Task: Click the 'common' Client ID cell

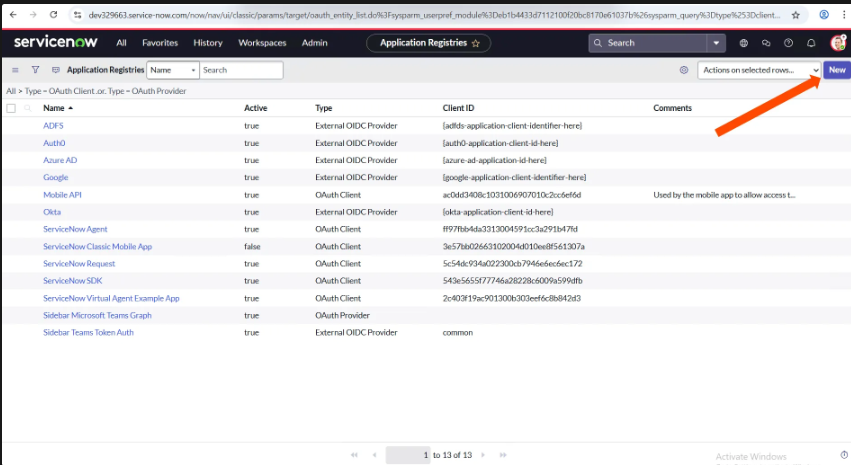Action: [458, 332]
